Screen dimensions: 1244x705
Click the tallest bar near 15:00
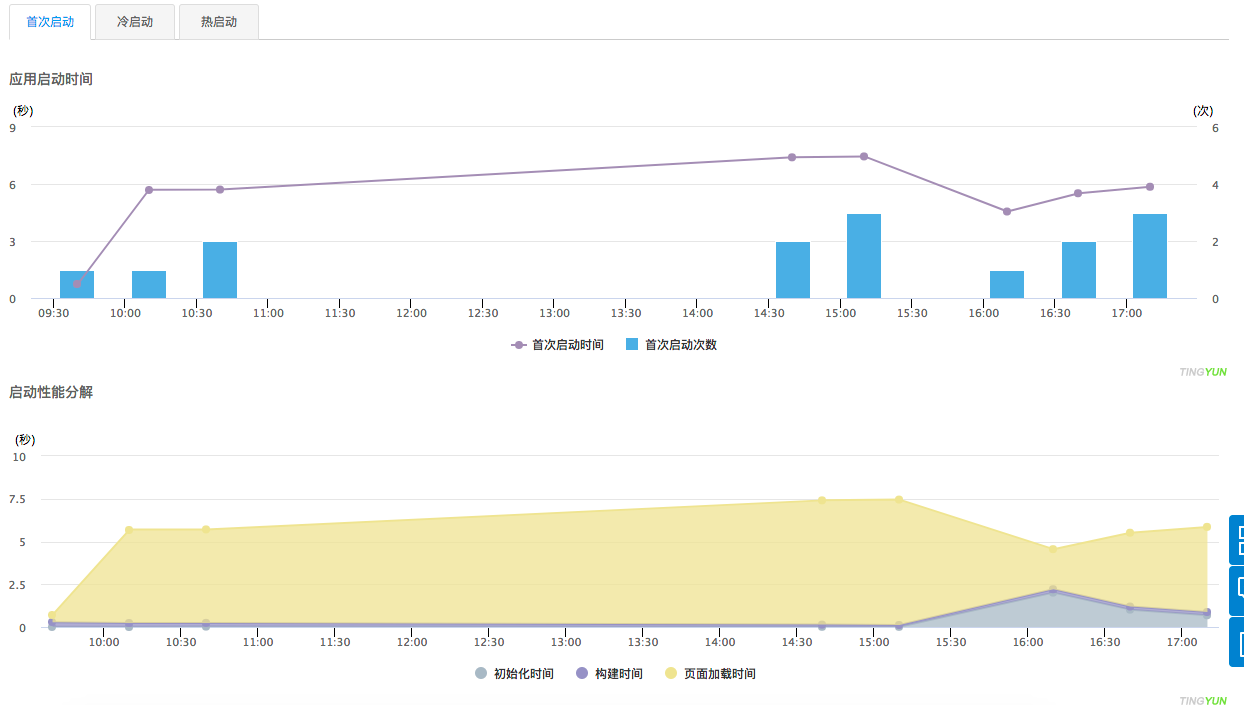864,256
